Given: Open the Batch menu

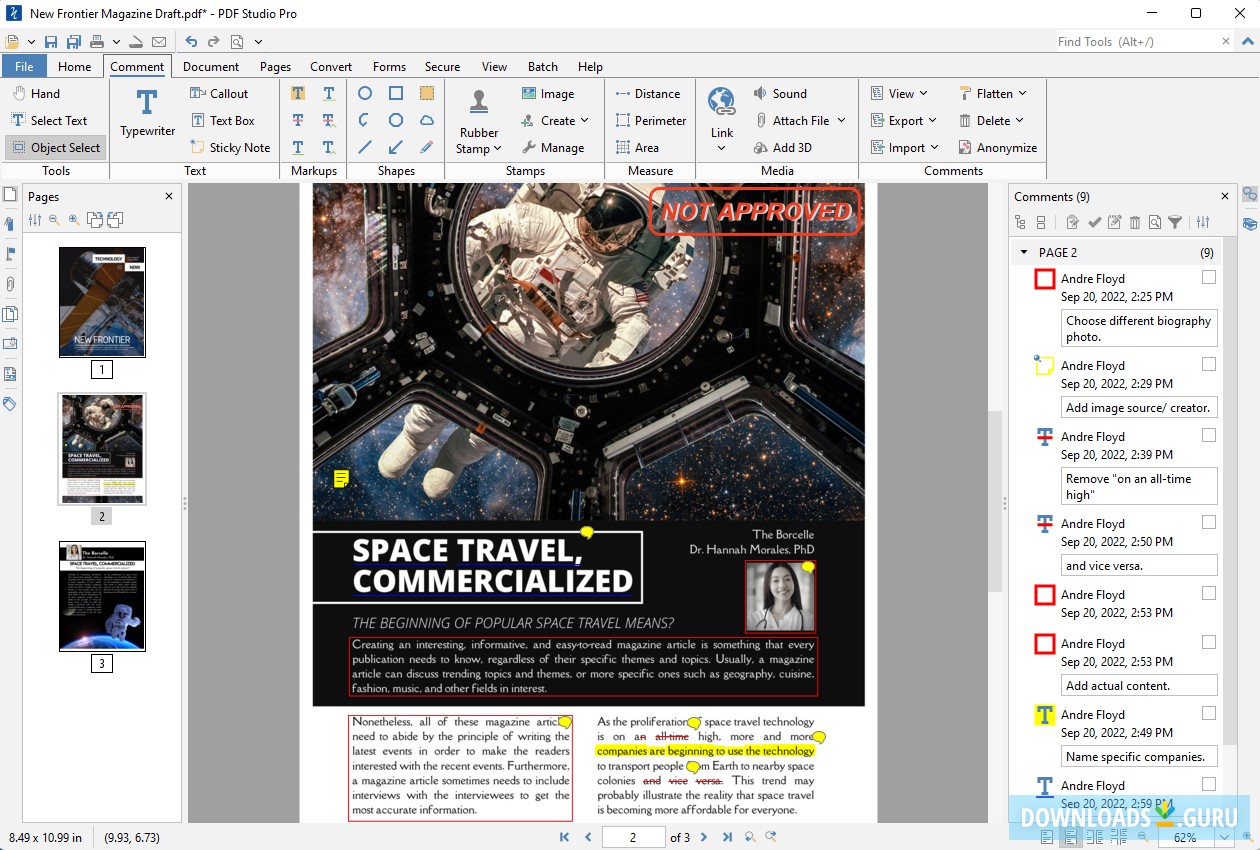Looking at the screenshot, I should [x=542, y=66].
